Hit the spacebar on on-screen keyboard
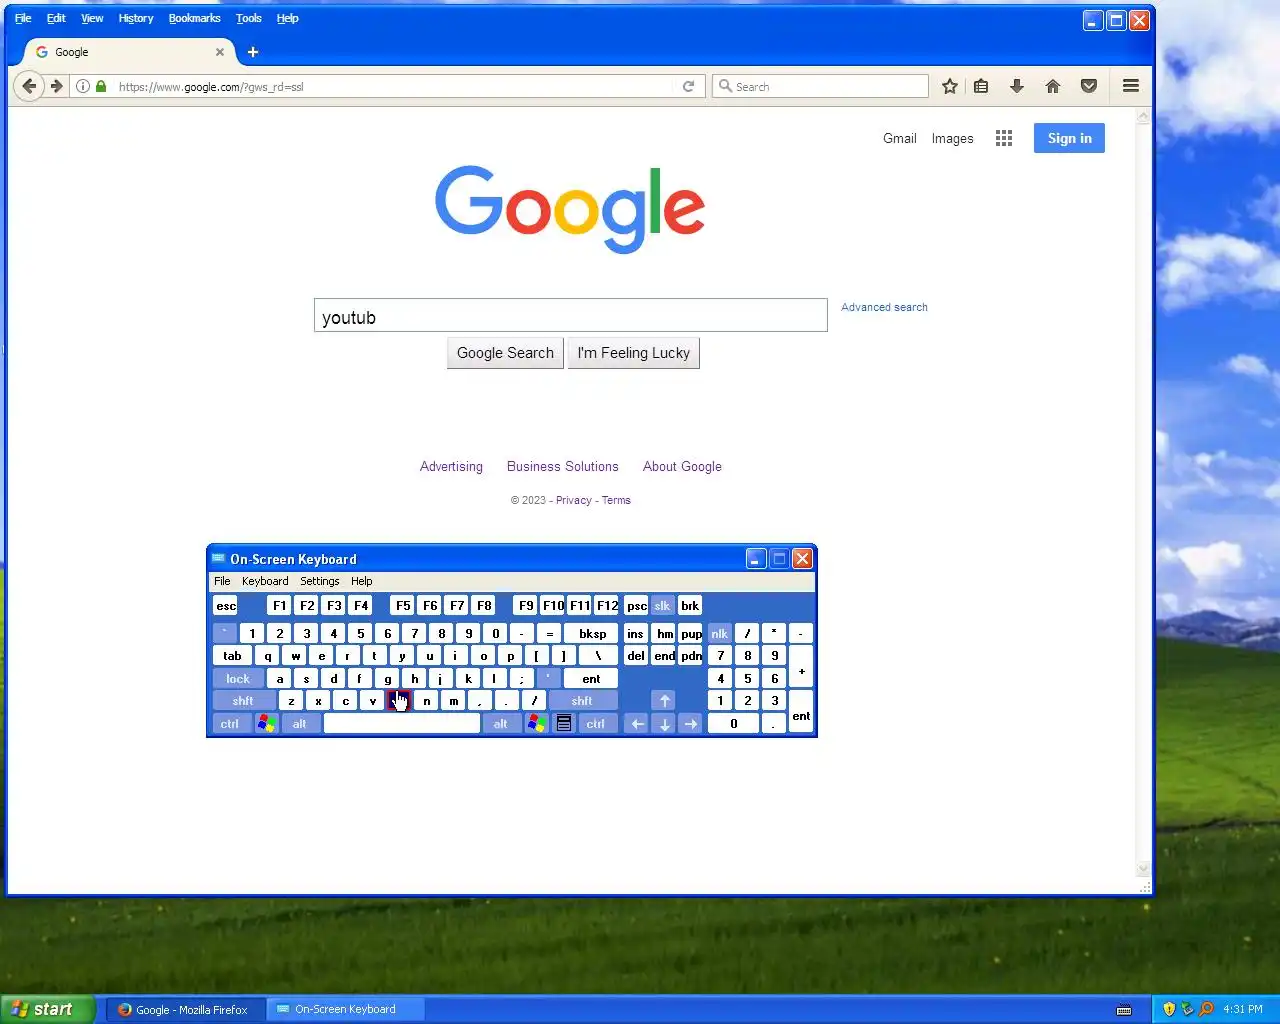 402,723
